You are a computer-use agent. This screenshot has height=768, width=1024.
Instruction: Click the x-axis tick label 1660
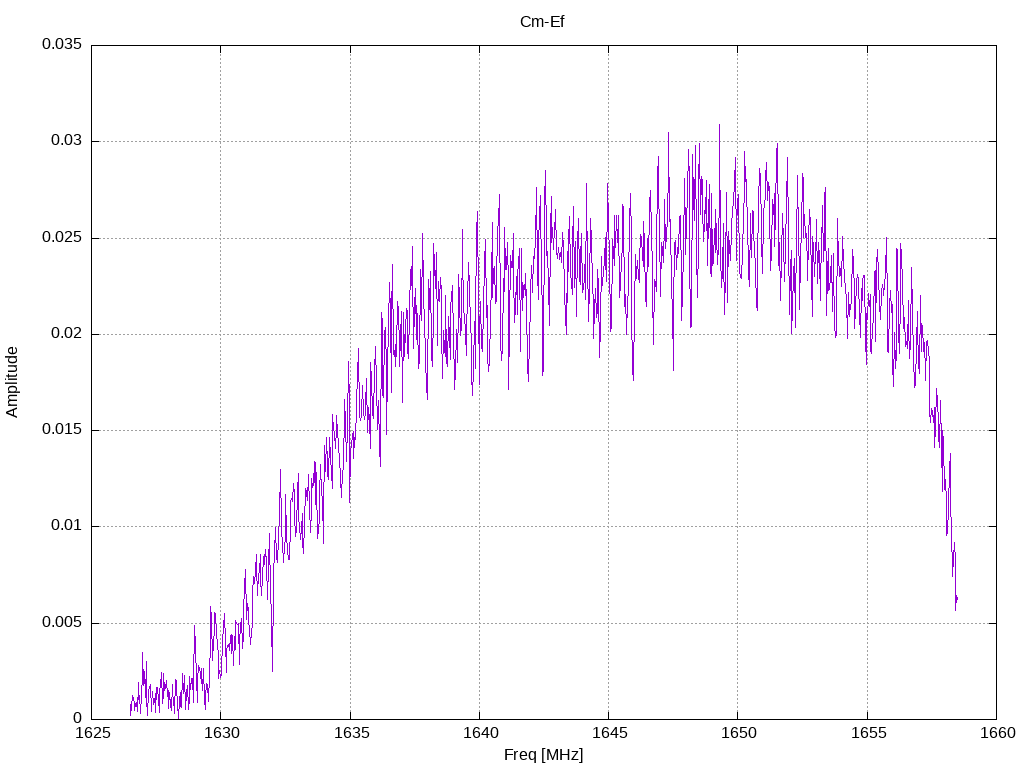[998, 733]
